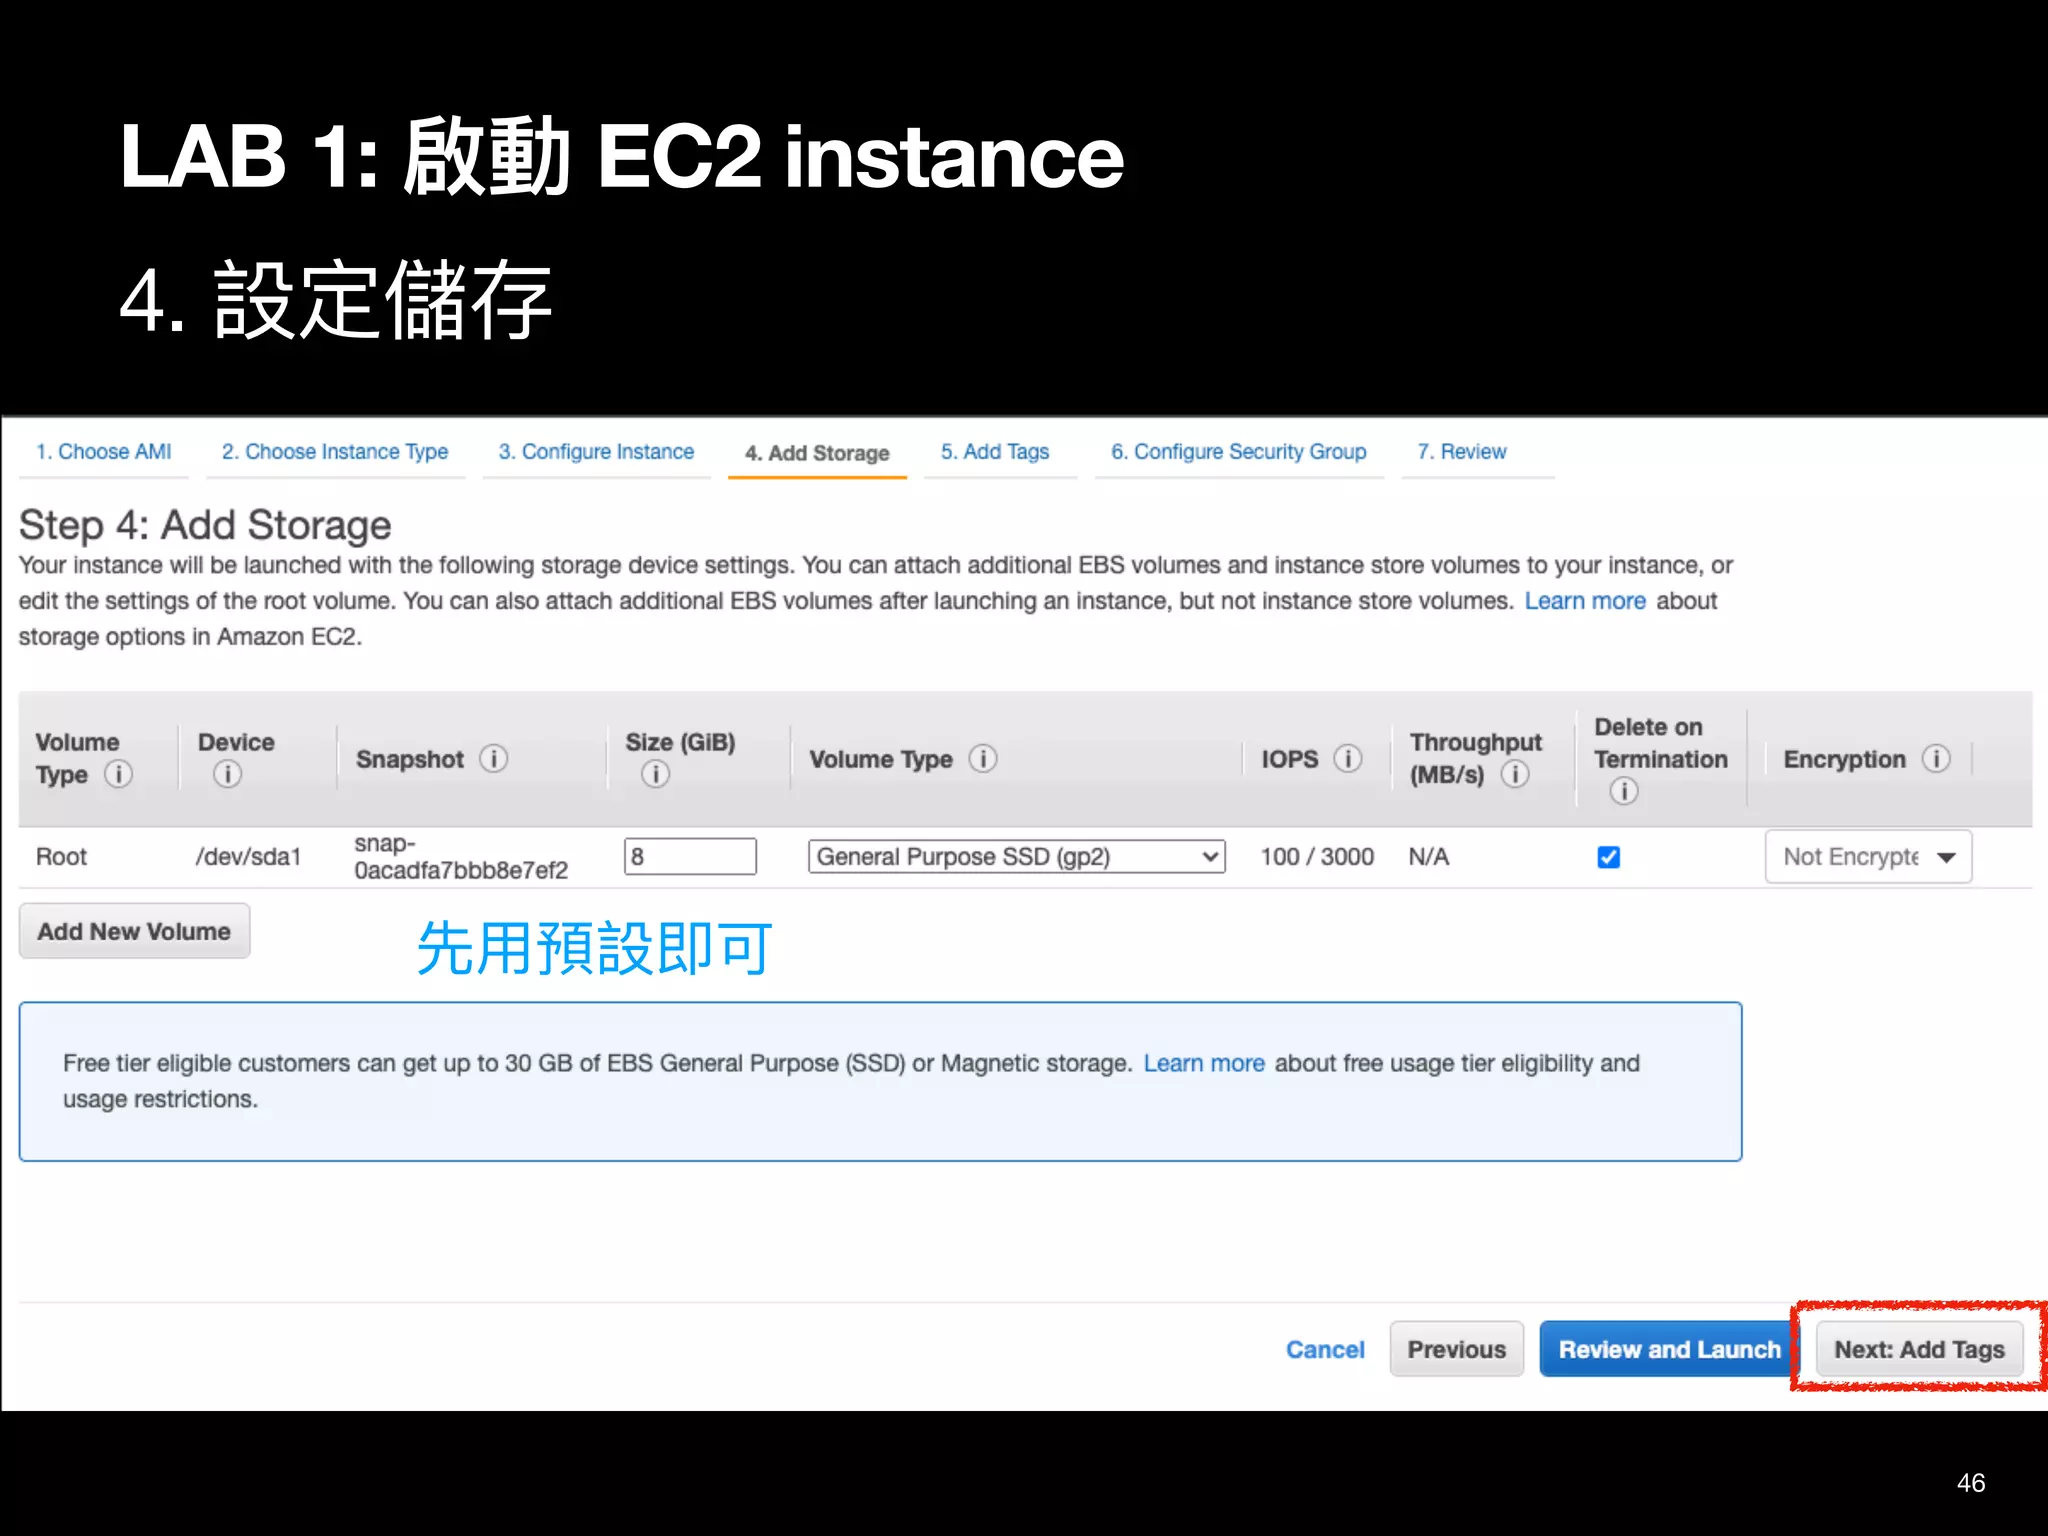Proceed with Next: Add Tags button

point(1919,1349)
